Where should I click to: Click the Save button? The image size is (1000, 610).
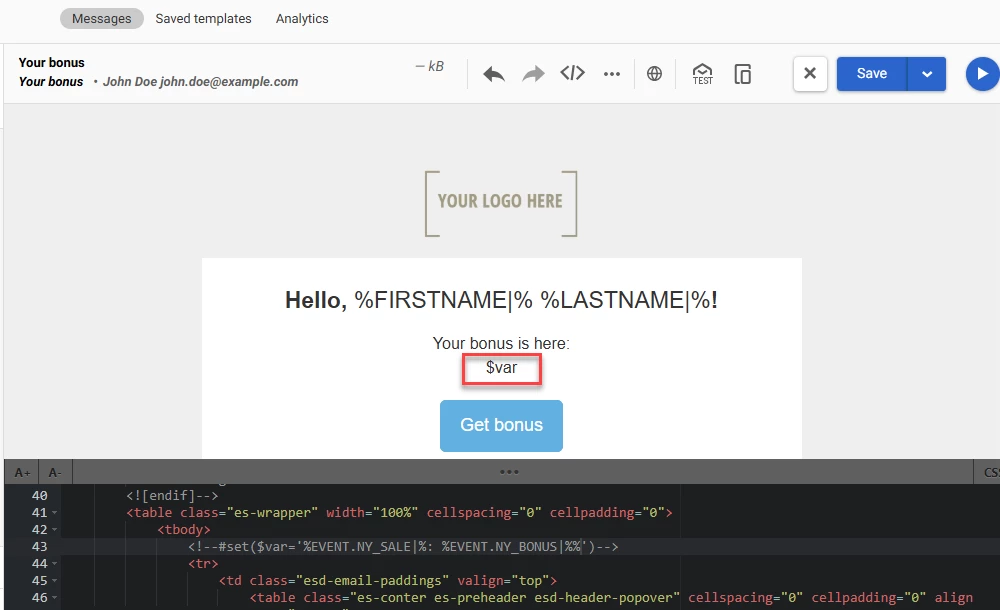click(x=871, y=74)
